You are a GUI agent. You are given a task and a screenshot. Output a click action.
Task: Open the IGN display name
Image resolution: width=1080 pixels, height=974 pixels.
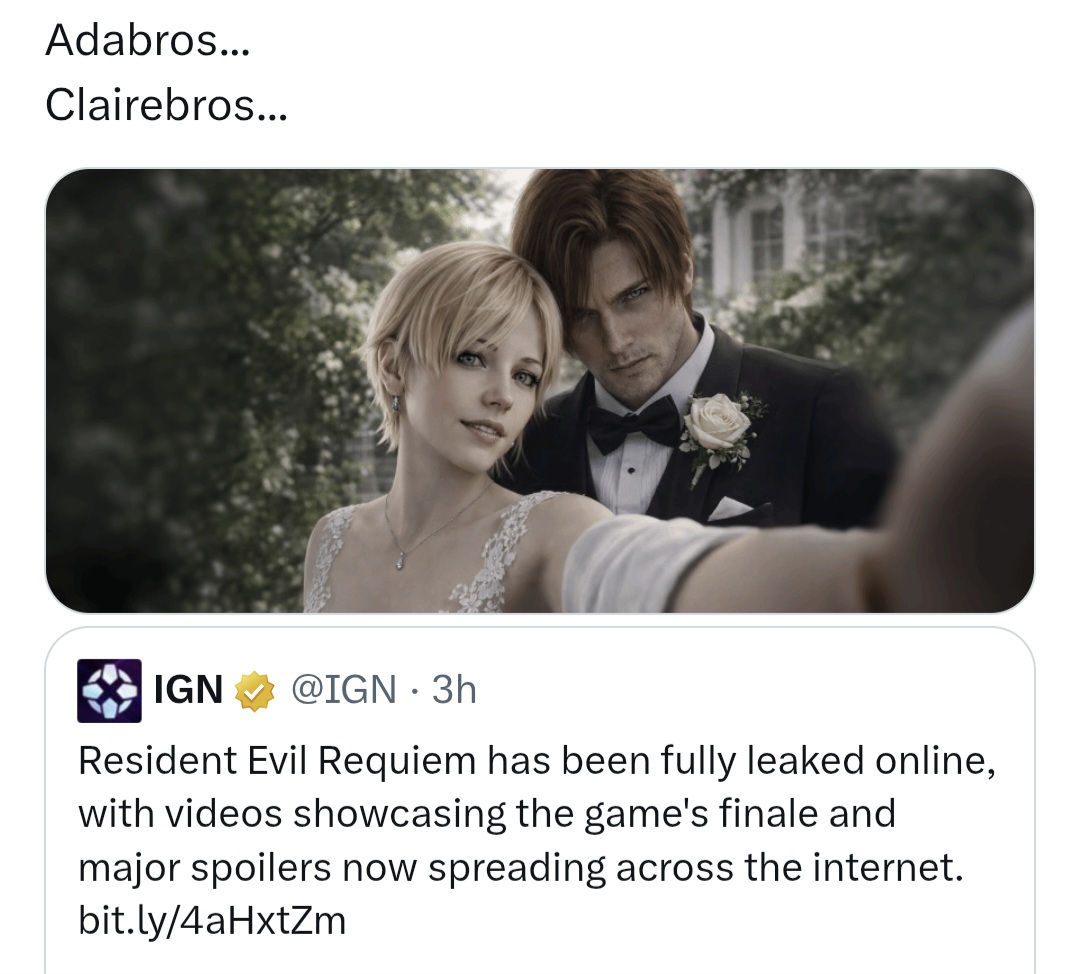coord(188,690)
